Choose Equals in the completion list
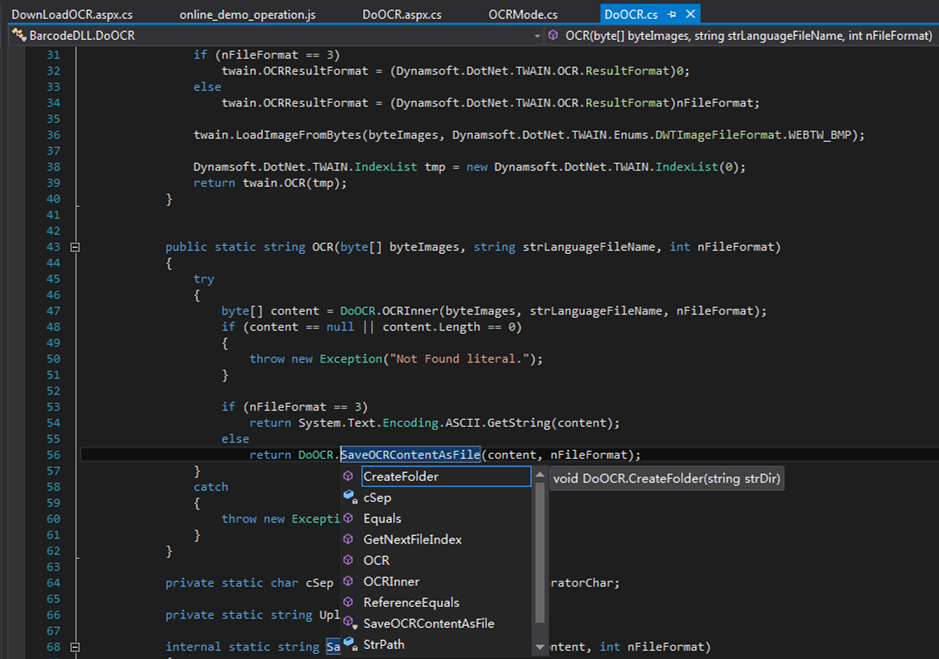Image resolution: width=939 pixels, height=659 pixels. pos(382,518)
